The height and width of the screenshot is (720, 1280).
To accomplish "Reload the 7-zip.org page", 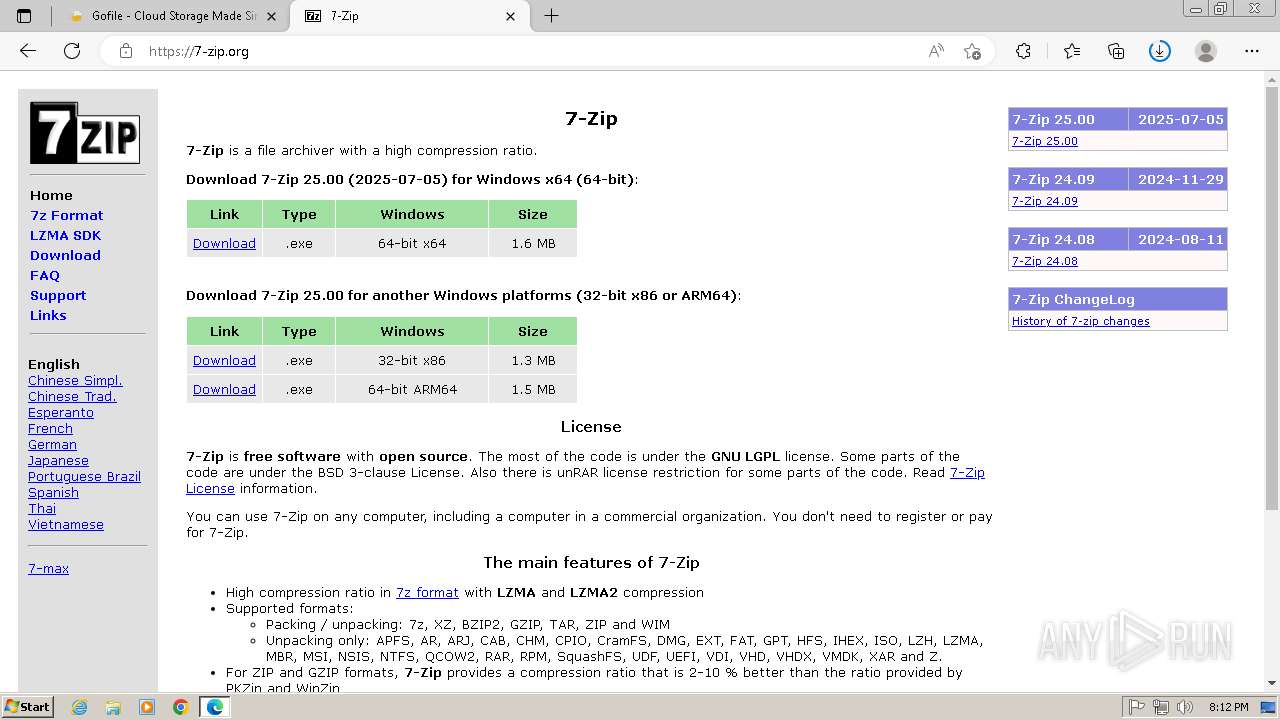I will [72, 51].
